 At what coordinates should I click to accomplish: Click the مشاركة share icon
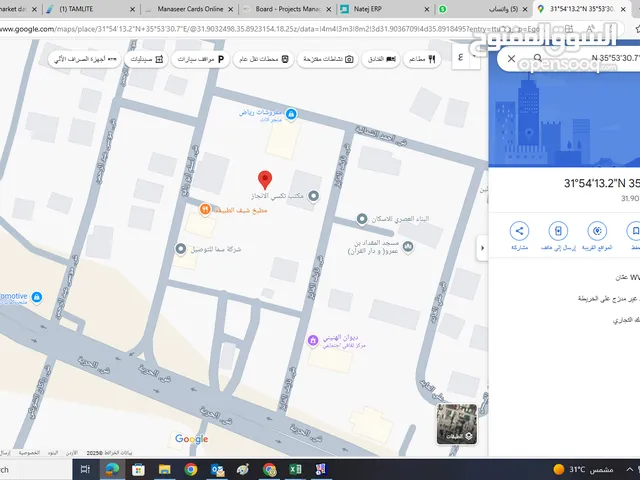tap(519, 231)
